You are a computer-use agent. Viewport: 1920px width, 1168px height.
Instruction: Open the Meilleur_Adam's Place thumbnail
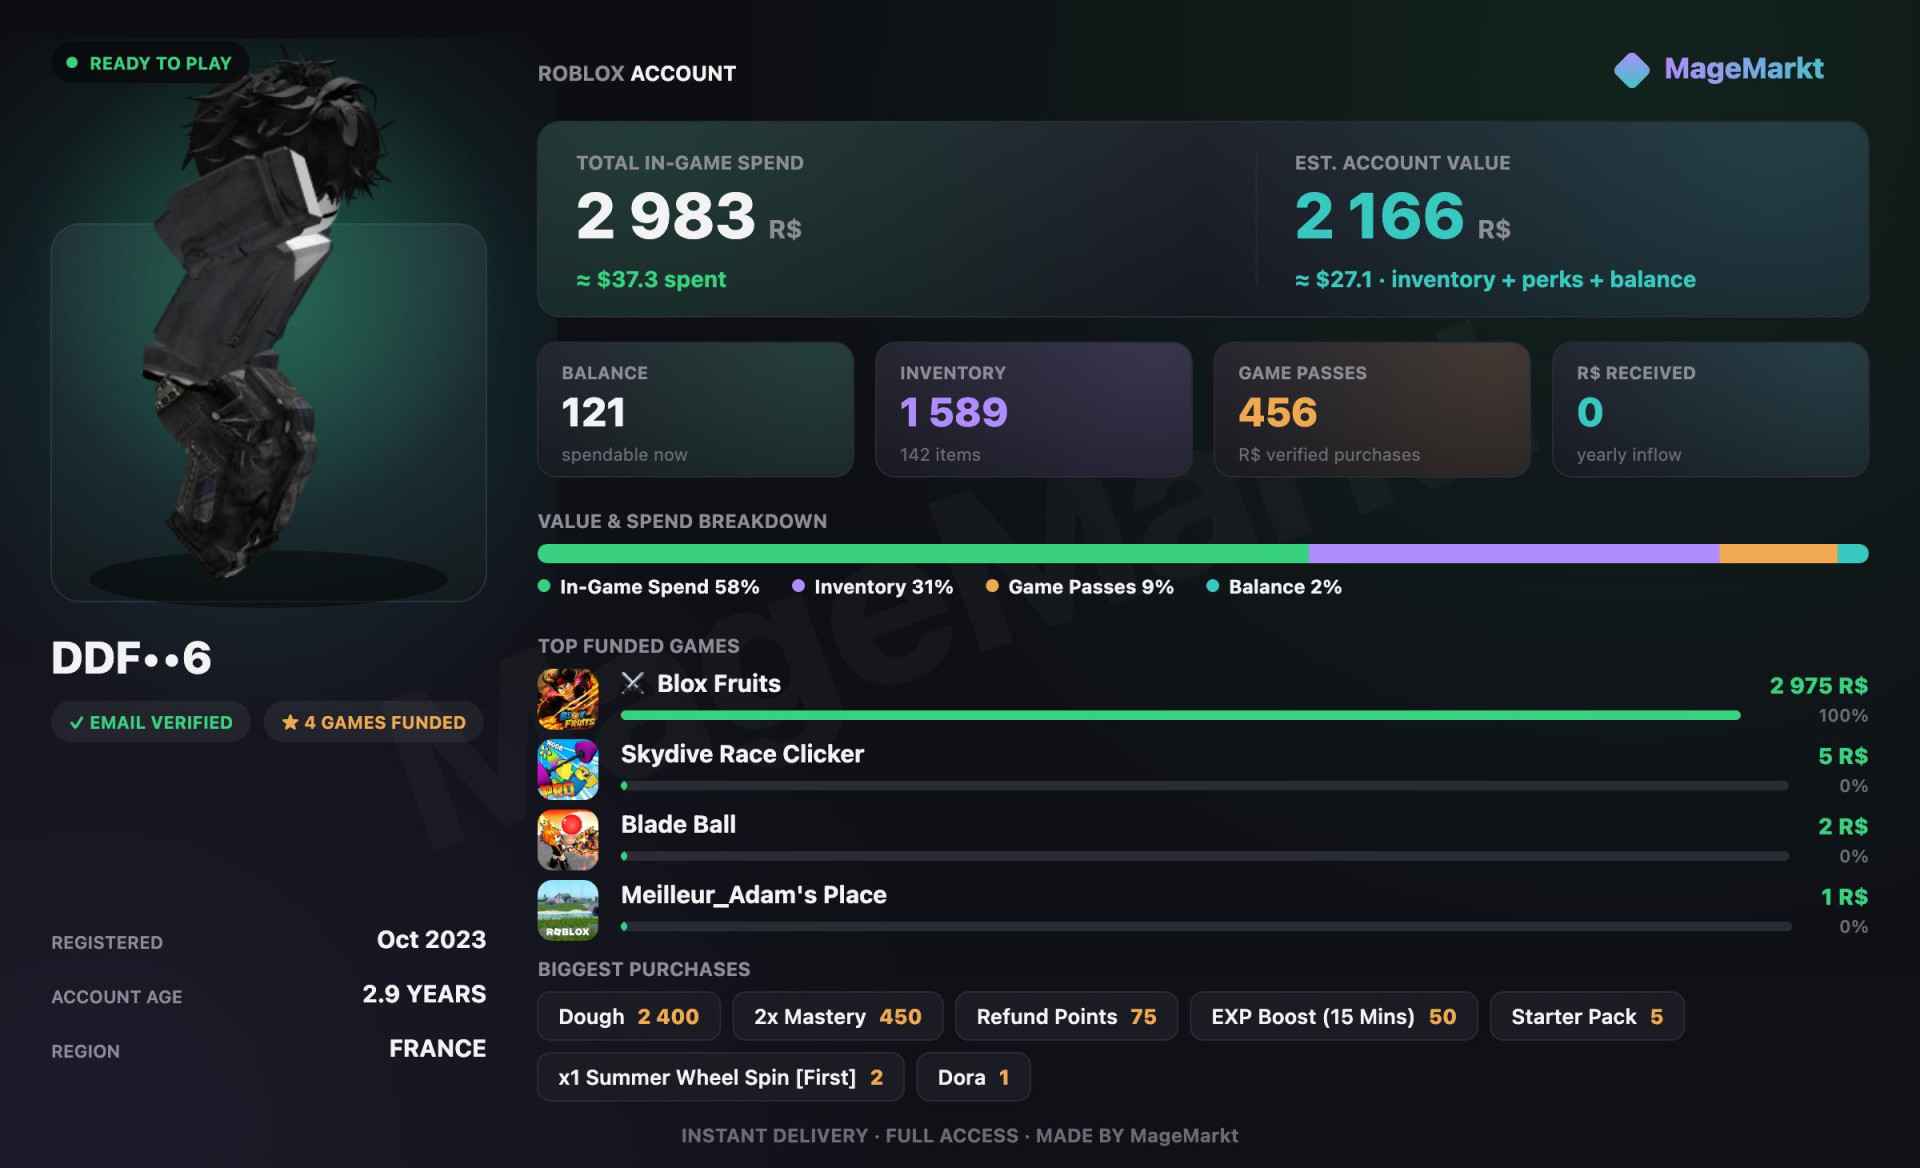click(568, 910)
